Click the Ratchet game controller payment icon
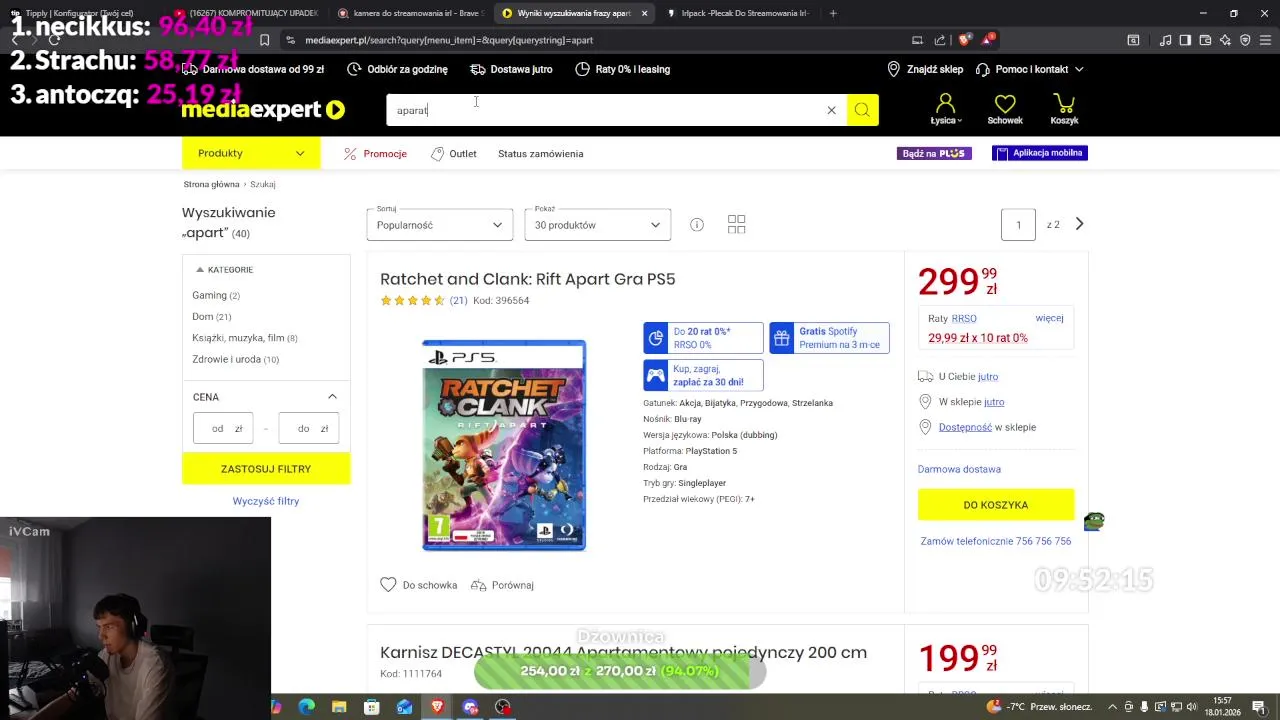The height and width of the screenshot is (720, 1280). coord(656,376)
